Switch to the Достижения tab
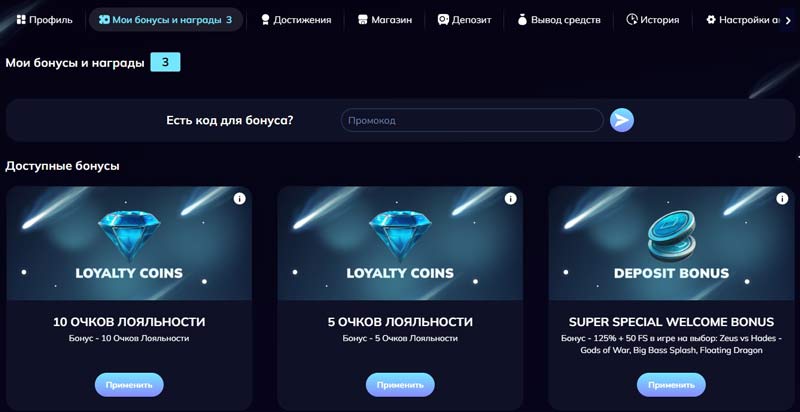The image size is (800, 412). [296, 19]
